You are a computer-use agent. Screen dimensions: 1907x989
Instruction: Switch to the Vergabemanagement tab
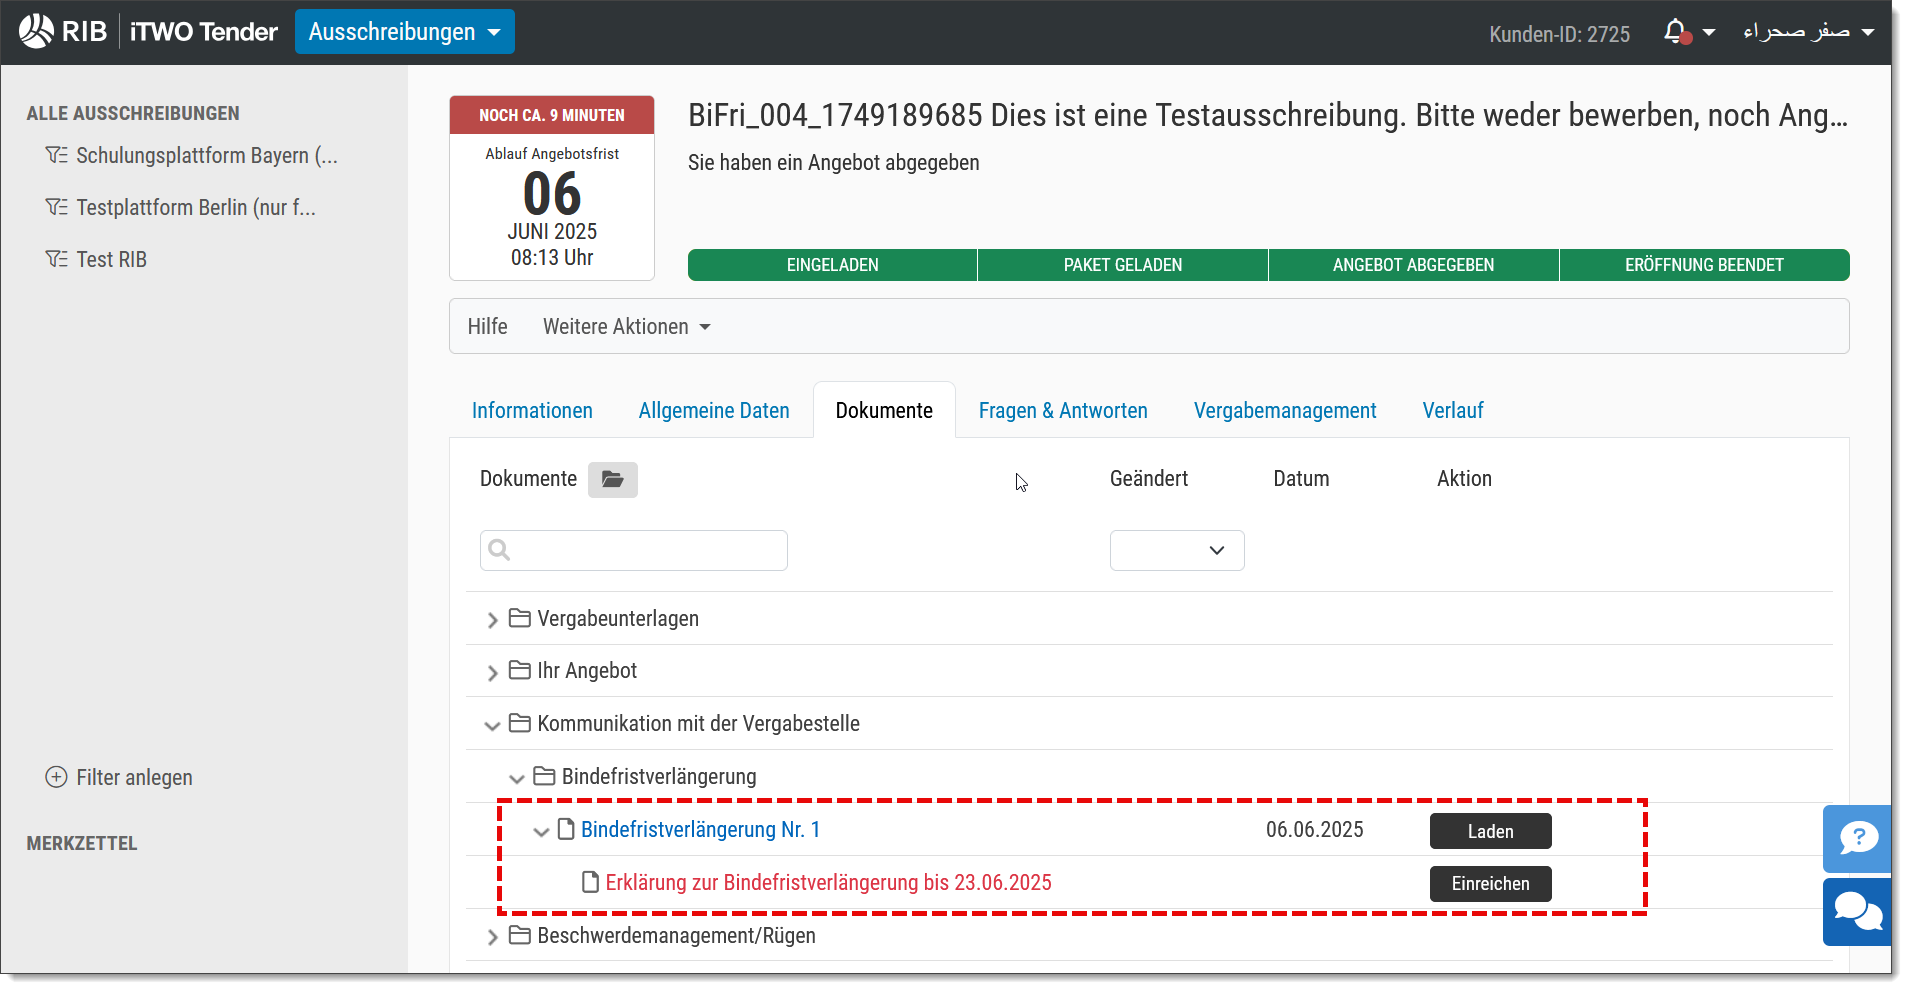[x=1285, y=410]
